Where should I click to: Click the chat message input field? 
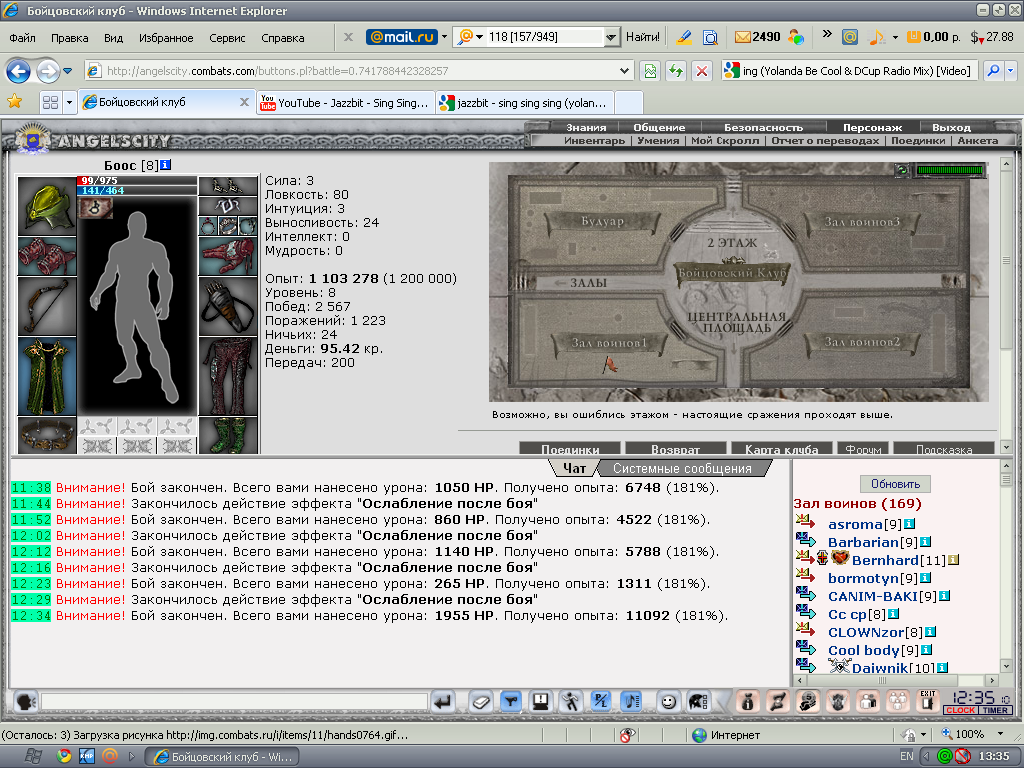click(234, 702)
